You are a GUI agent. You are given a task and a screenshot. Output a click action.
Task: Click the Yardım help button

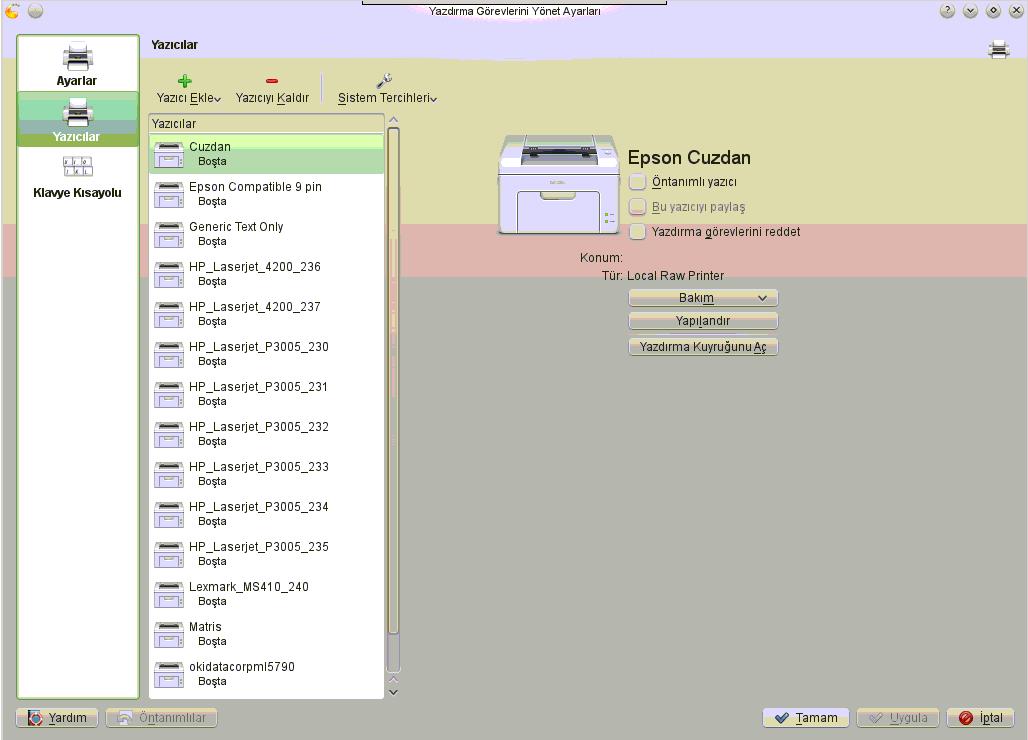(57, 718)
